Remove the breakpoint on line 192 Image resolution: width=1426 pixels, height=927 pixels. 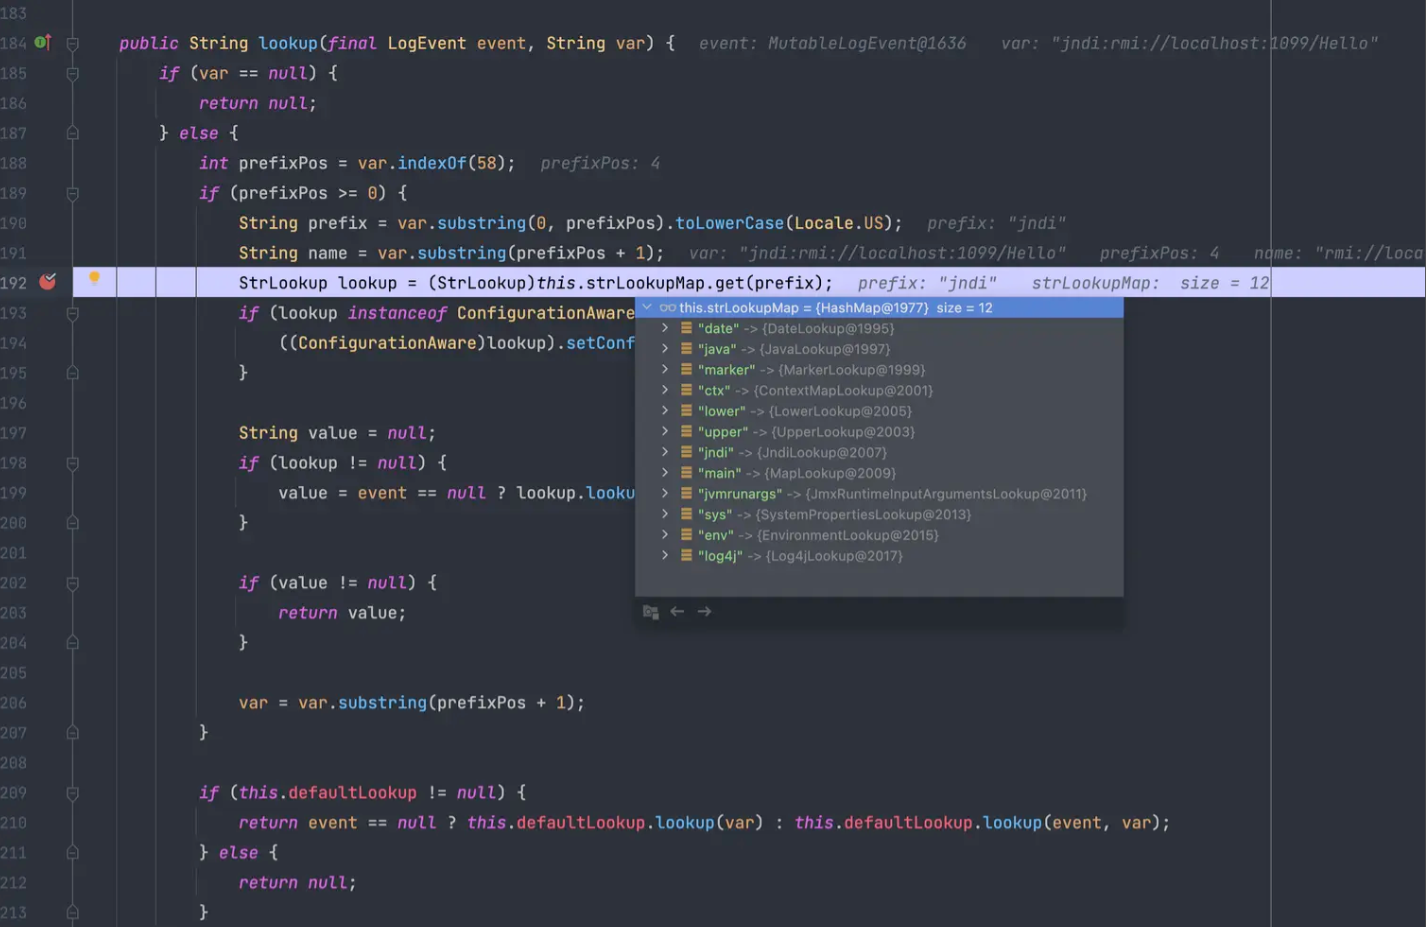point(47,282)
